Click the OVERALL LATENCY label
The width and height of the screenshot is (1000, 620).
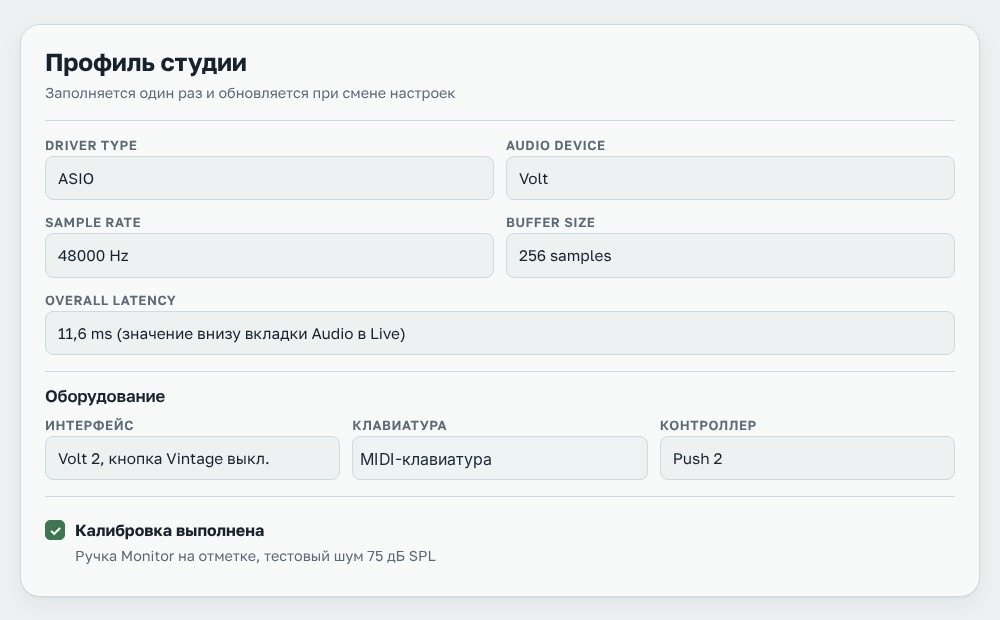click(110, 300)
